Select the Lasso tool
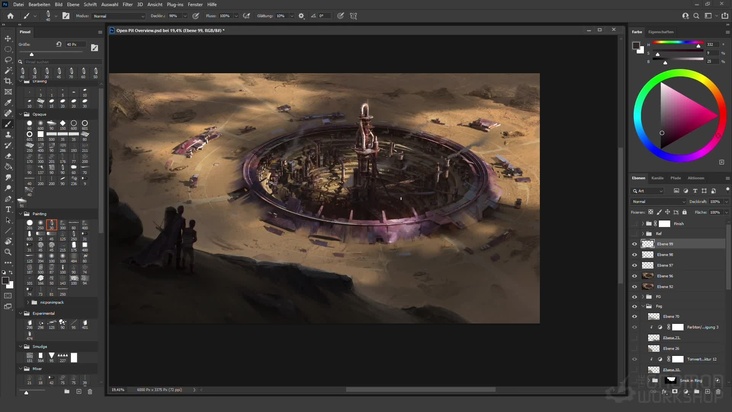Image resolution: width=732 pixels, height=412 pixels. (8, 60)
